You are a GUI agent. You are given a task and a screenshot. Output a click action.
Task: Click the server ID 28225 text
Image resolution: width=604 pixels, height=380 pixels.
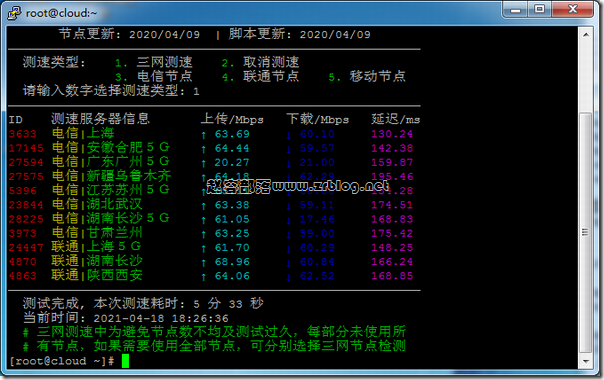pos(26,219)
